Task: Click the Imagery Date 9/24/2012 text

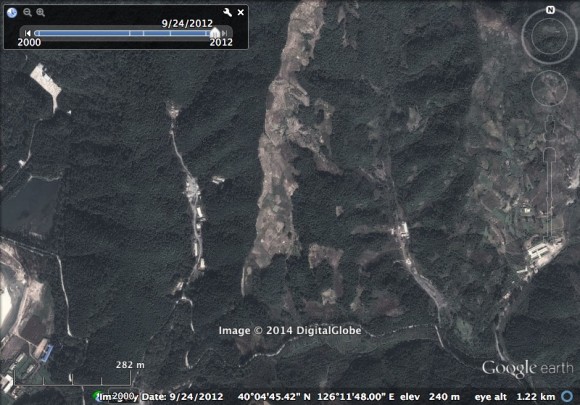Action: (162, 397)
